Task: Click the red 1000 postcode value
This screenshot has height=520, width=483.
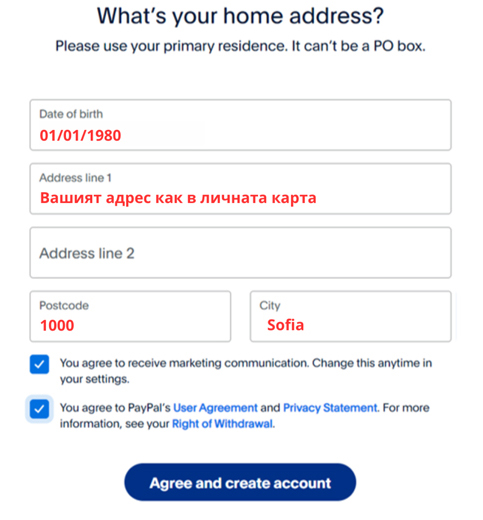Action: pos(57,325)
